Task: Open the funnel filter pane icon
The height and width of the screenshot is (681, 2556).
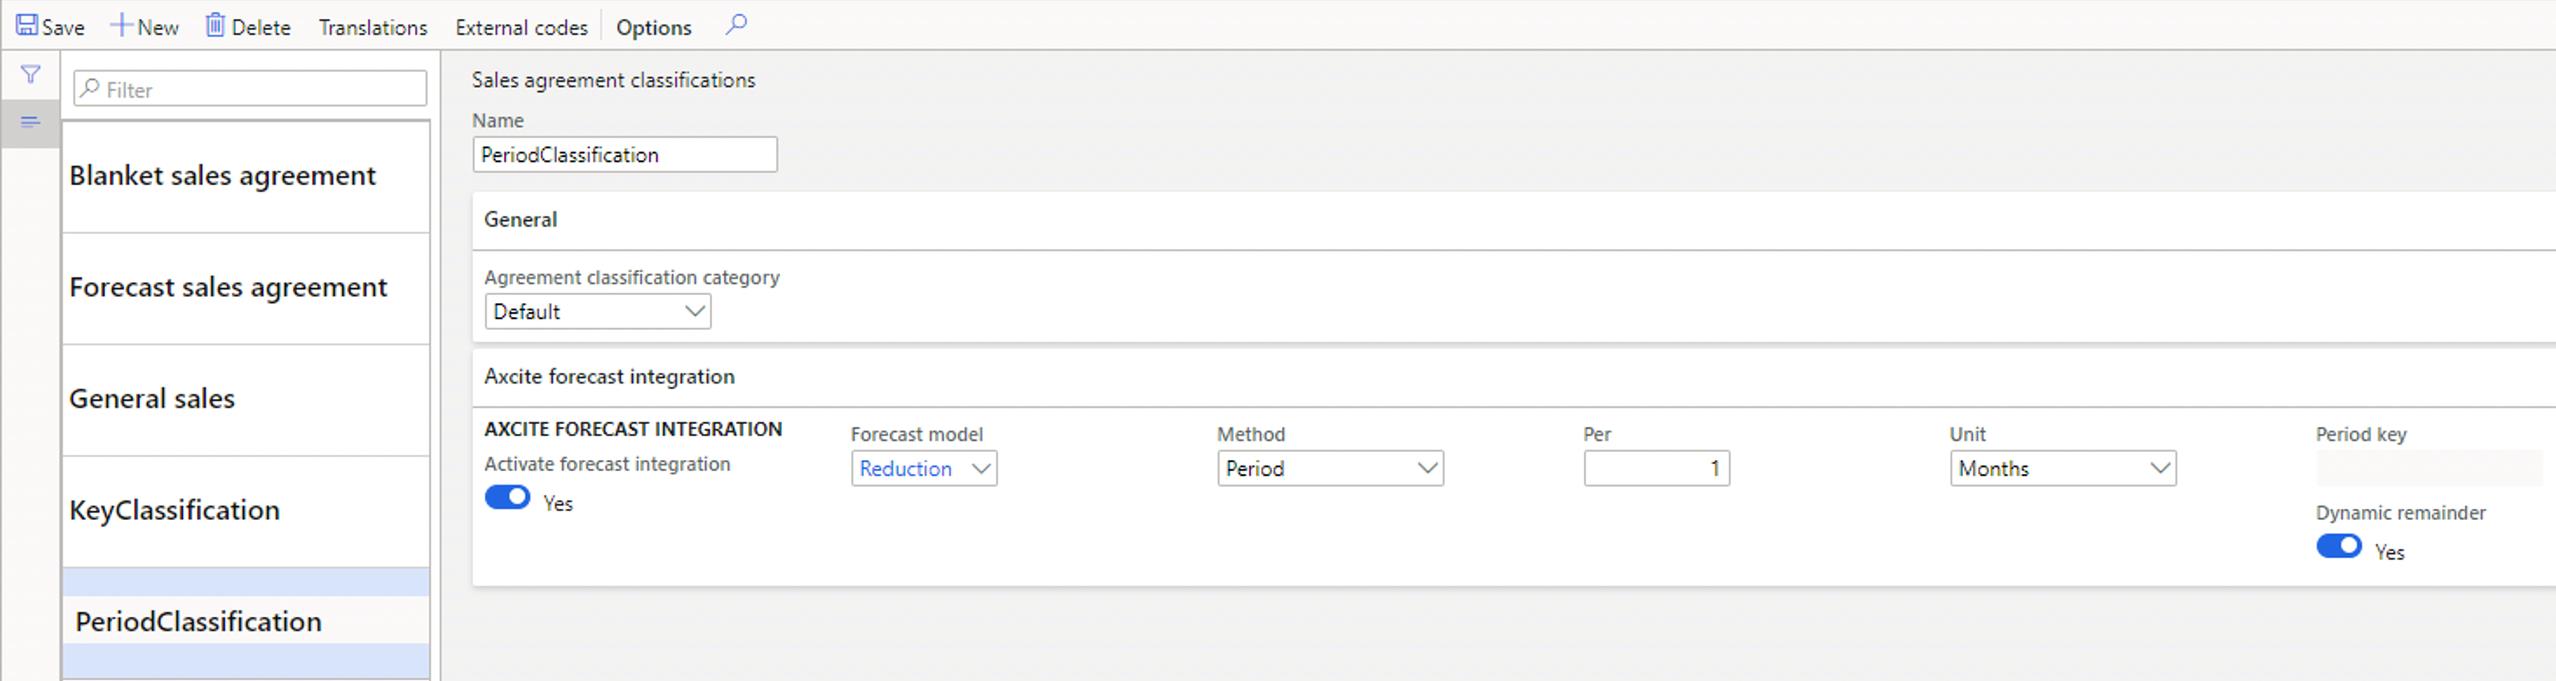Action: [x=31, y=75]
